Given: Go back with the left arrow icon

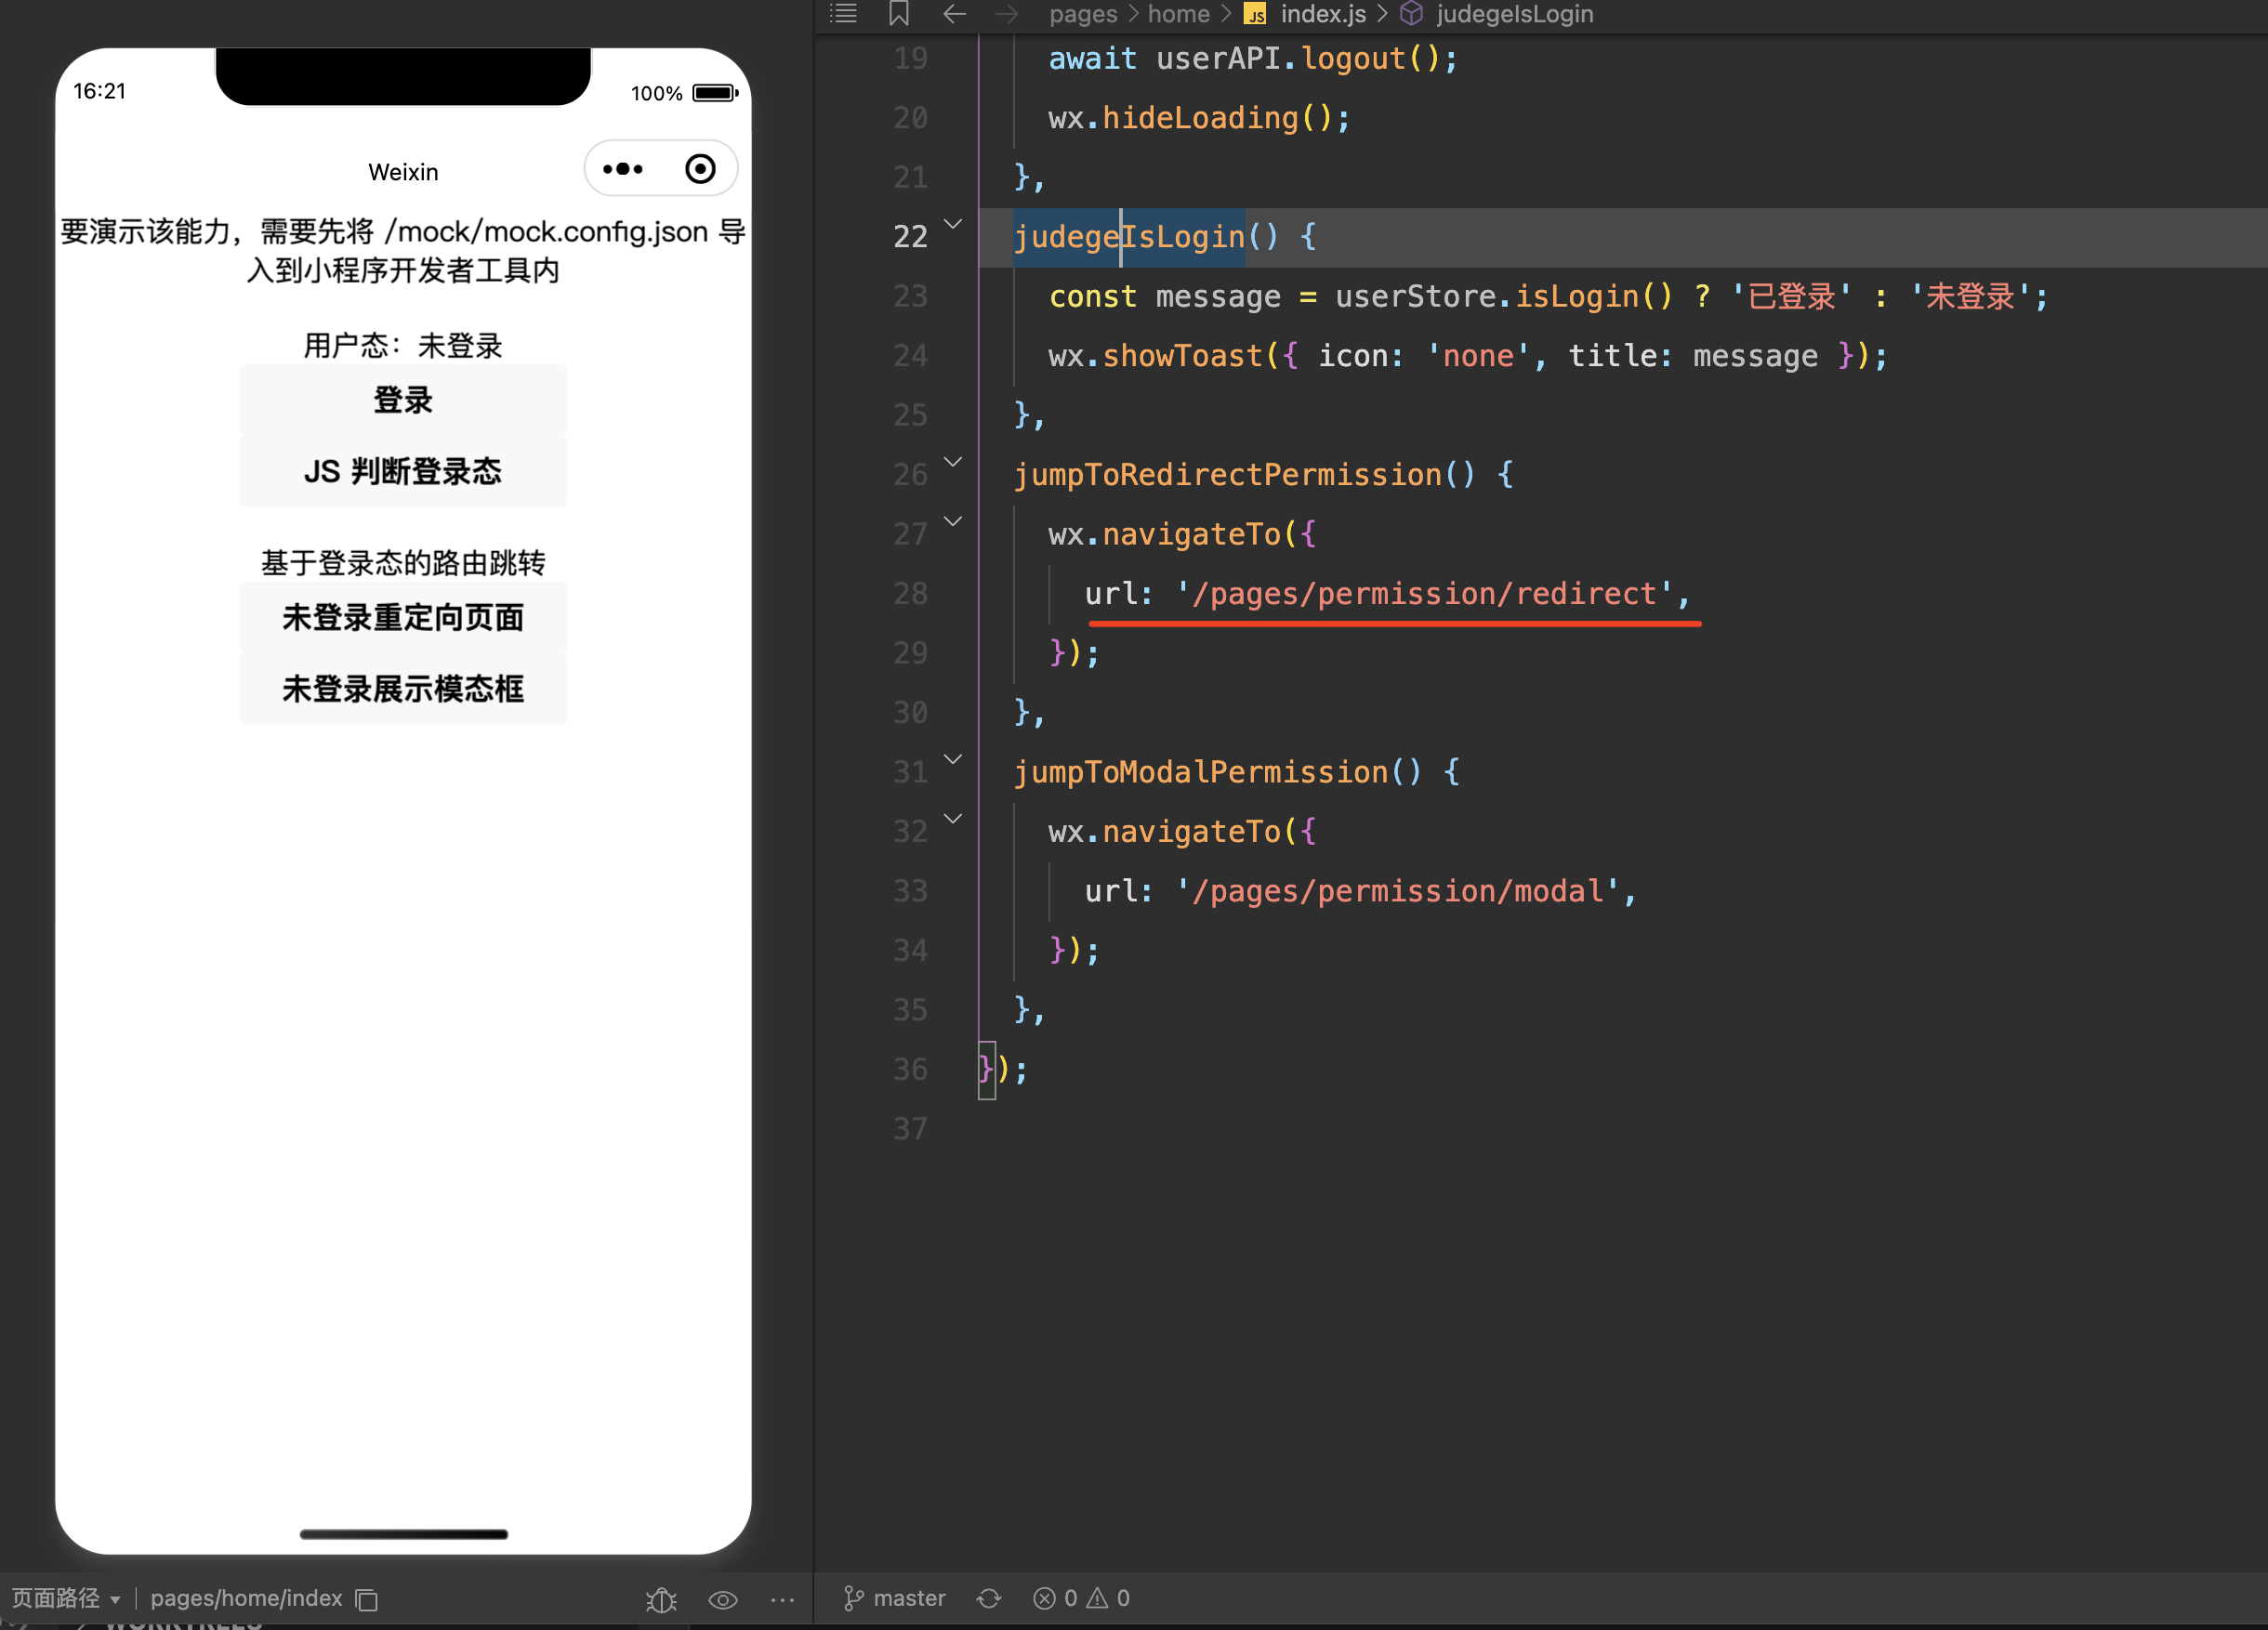Looking at the screenshot, I should pyautogui.click(x=954, y=14).
